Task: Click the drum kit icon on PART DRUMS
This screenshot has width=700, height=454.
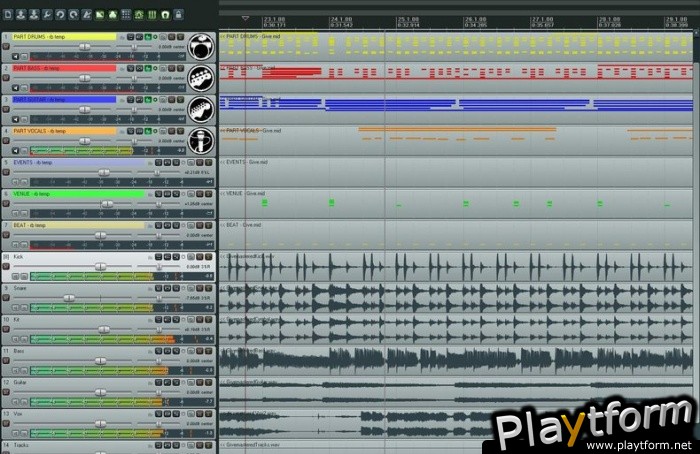Action: pos(201,47)
